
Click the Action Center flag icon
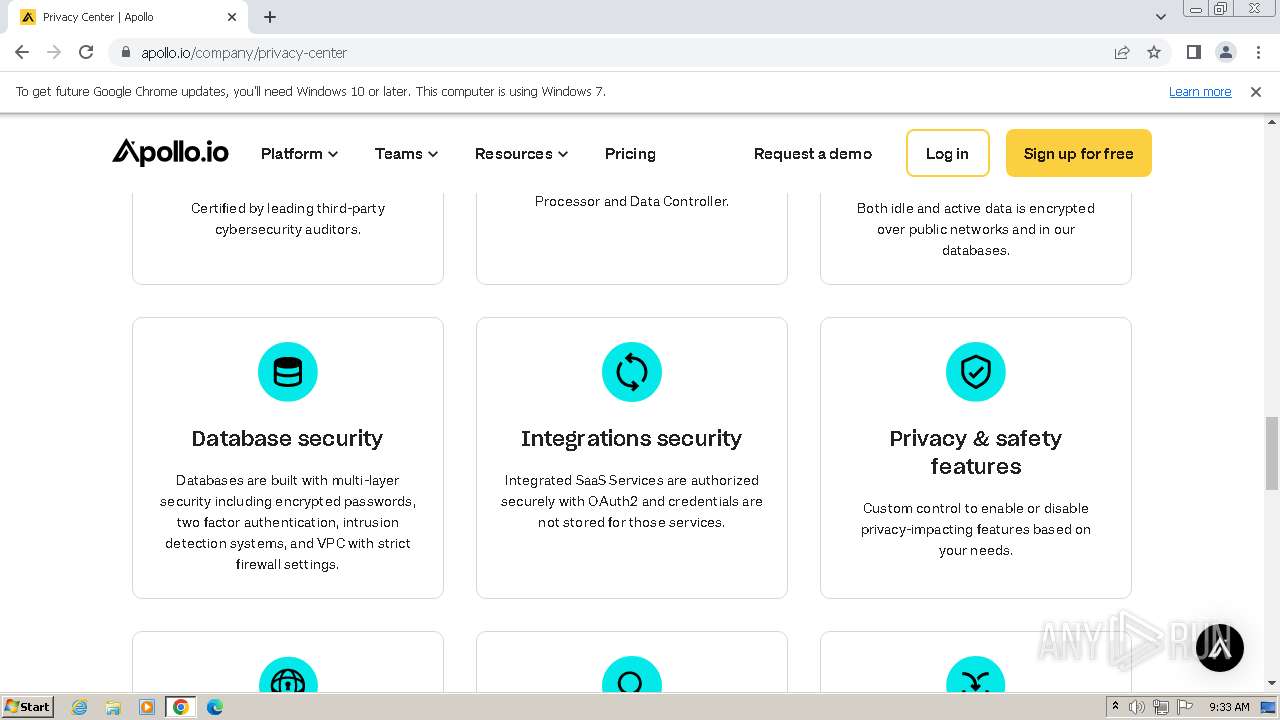(x=1184, y=707)
